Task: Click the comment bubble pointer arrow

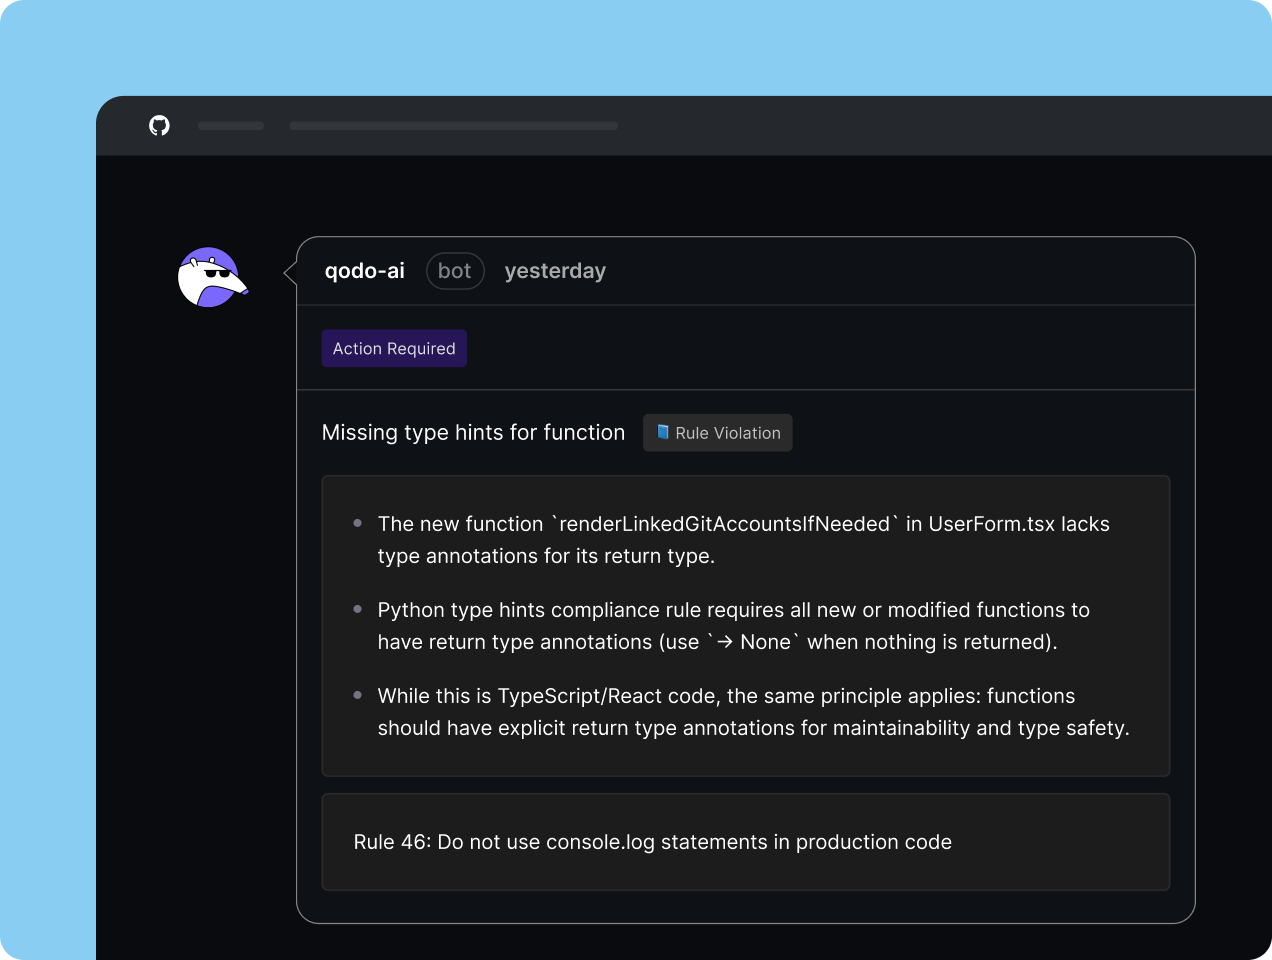Action: (290, 272)
